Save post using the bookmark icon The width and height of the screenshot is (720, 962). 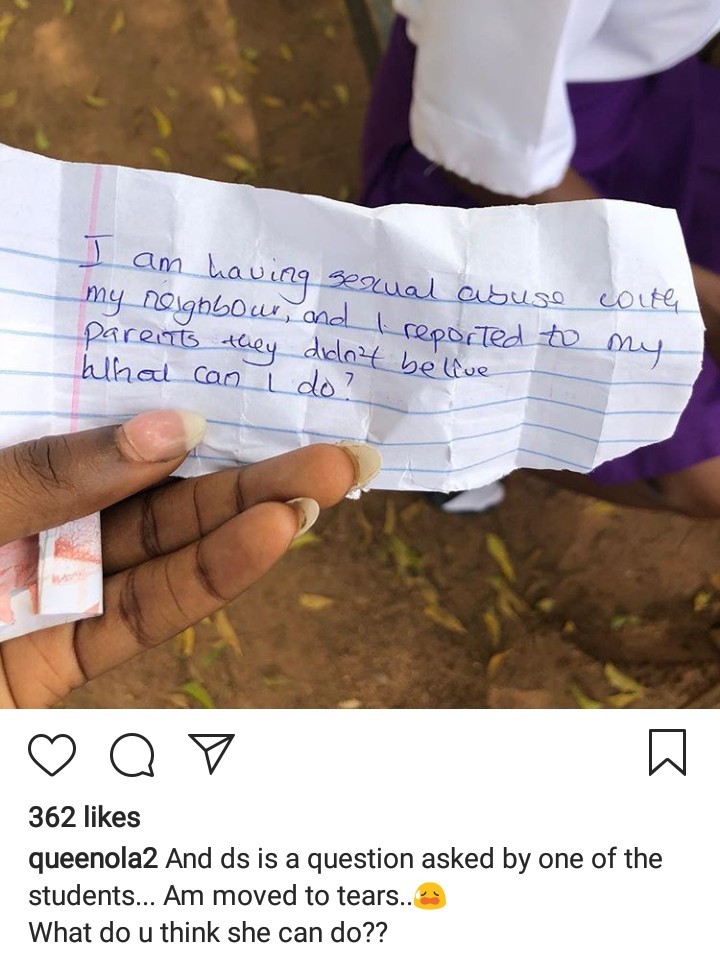[667, 752]
